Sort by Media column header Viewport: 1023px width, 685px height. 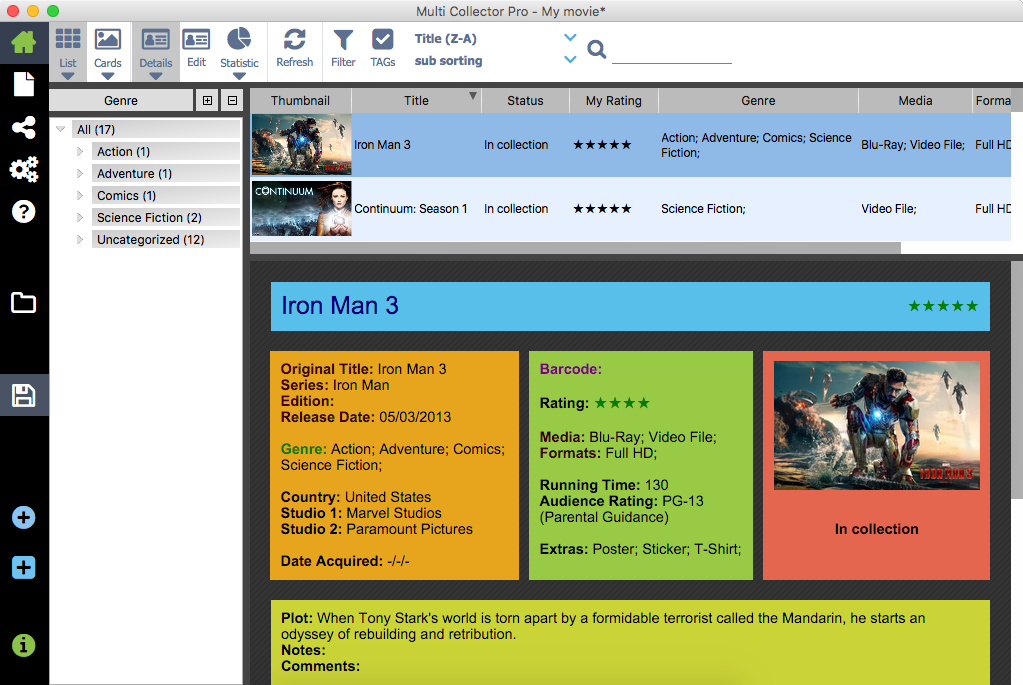pos(915,100)
